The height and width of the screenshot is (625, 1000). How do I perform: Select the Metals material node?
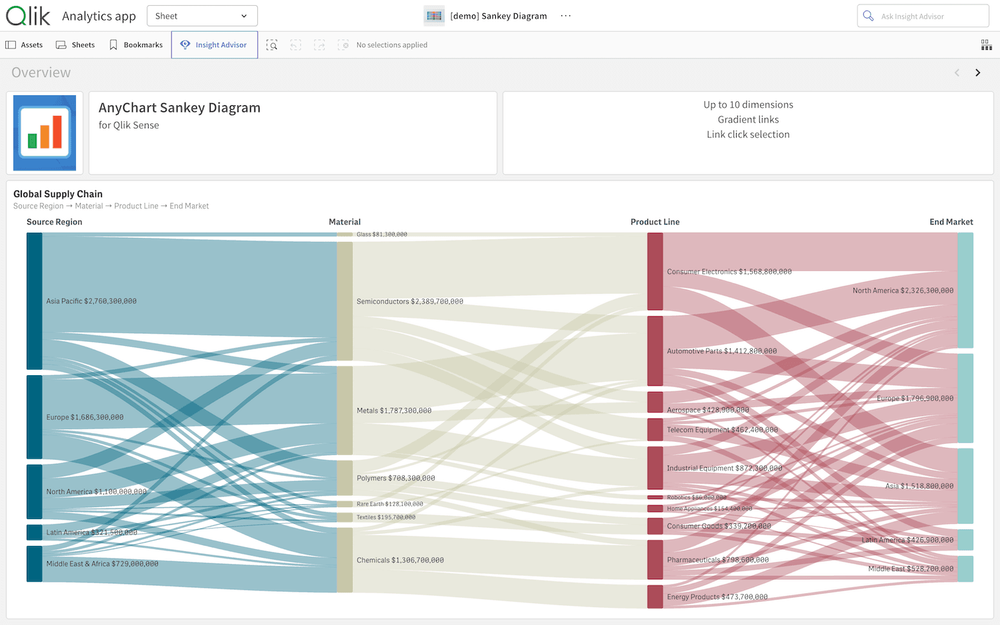point(345,411)
